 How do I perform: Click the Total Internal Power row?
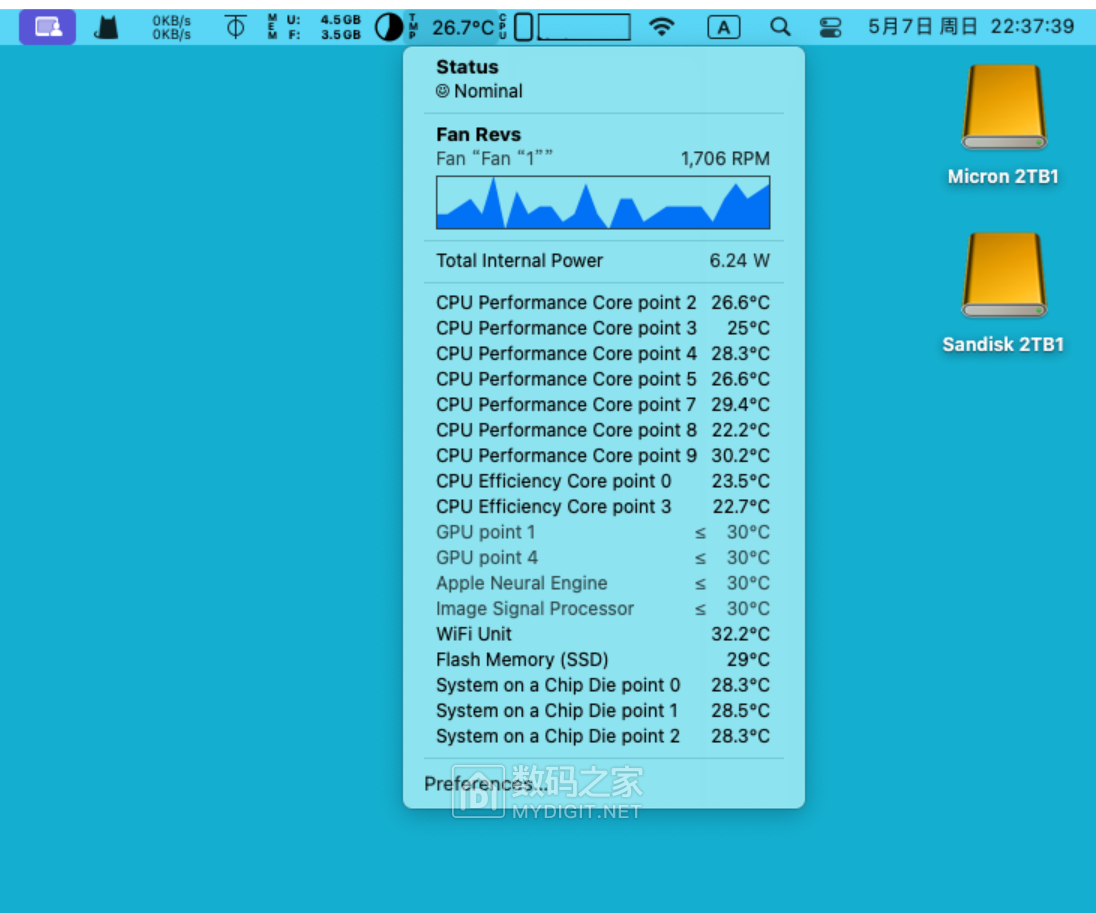[603, 261]
